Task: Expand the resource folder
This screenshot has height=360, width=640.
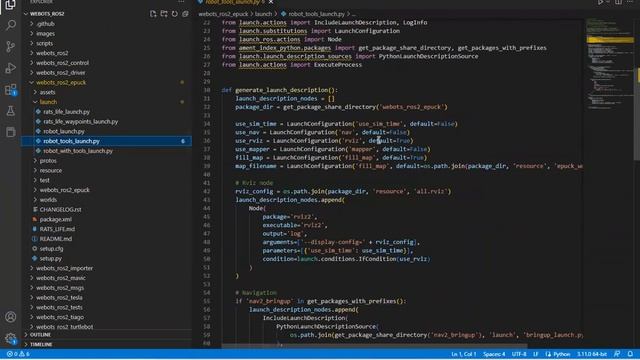Action: 51,171
